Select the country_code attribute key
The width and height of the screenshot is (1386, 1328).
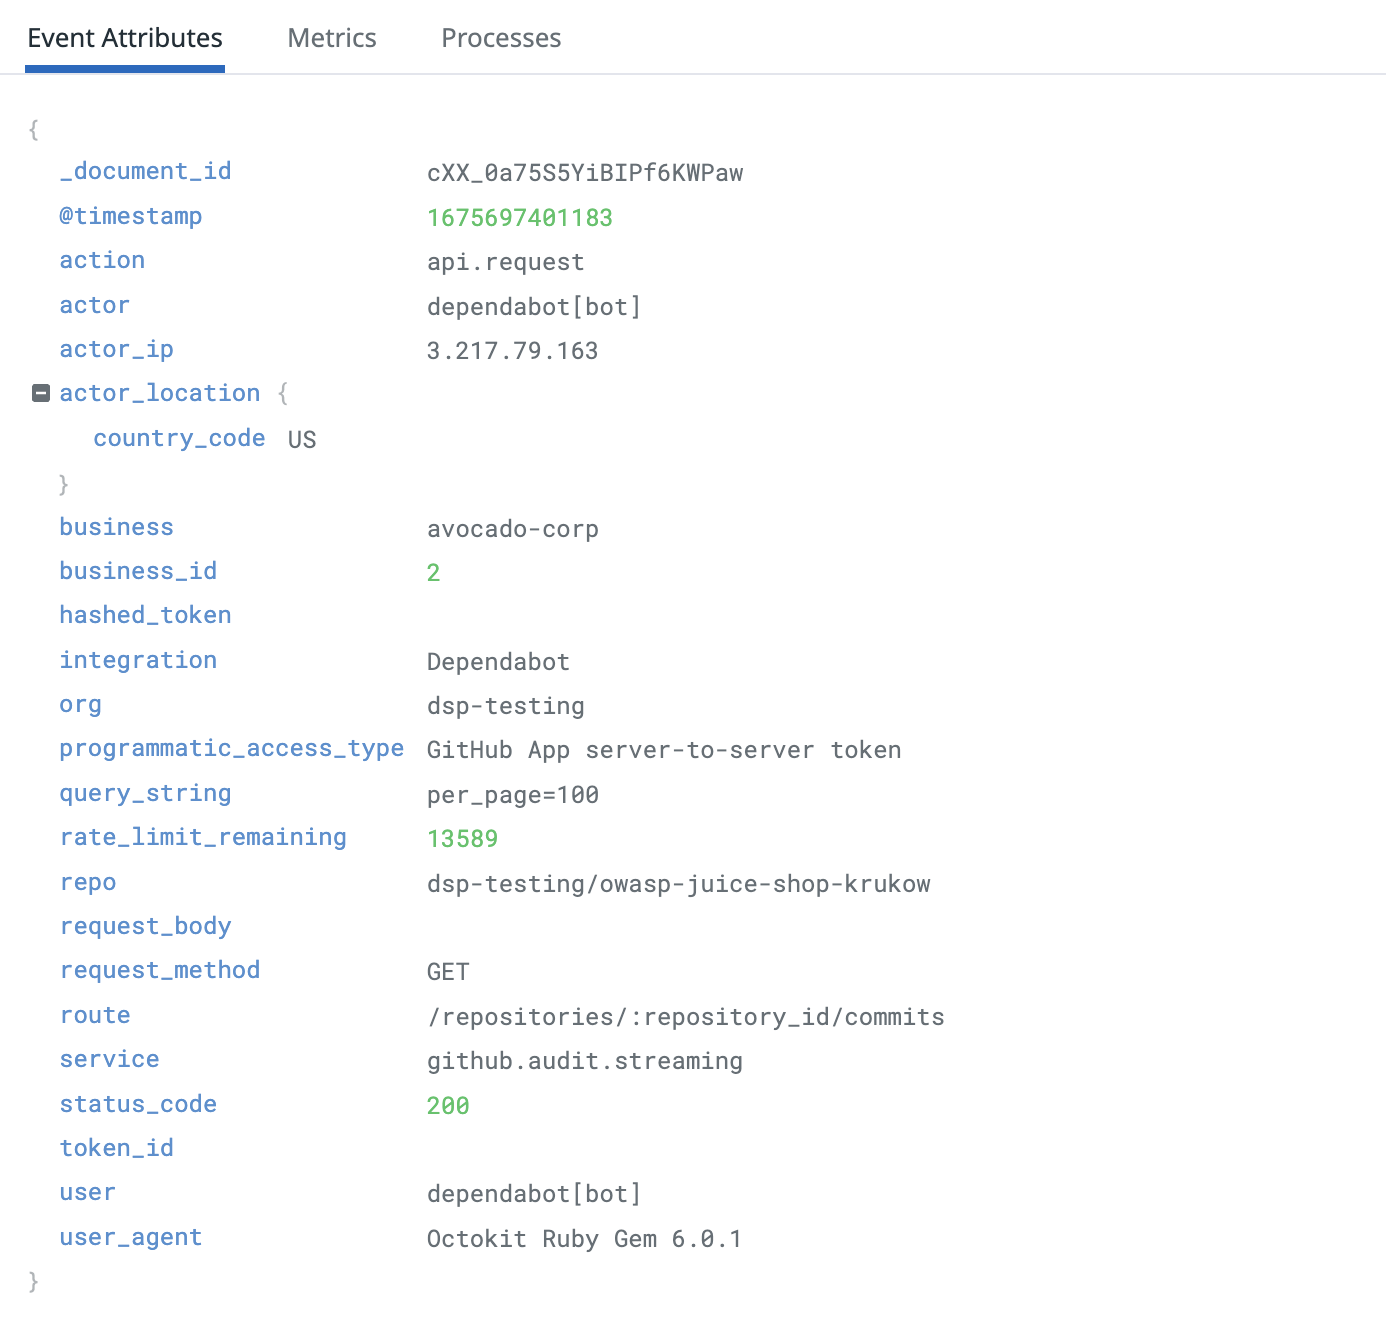coord(179,438)
